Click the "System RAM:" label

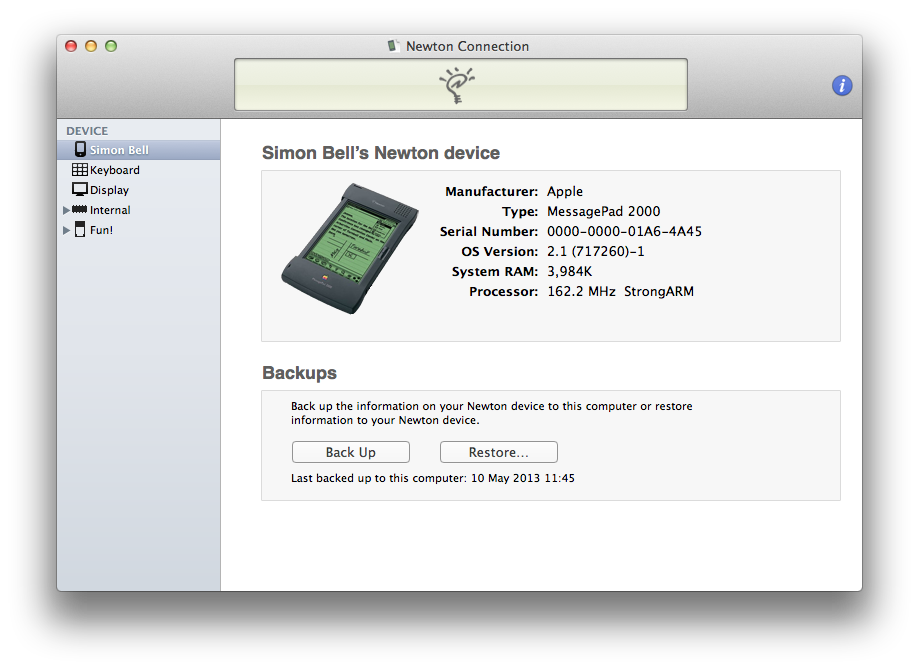495,271
